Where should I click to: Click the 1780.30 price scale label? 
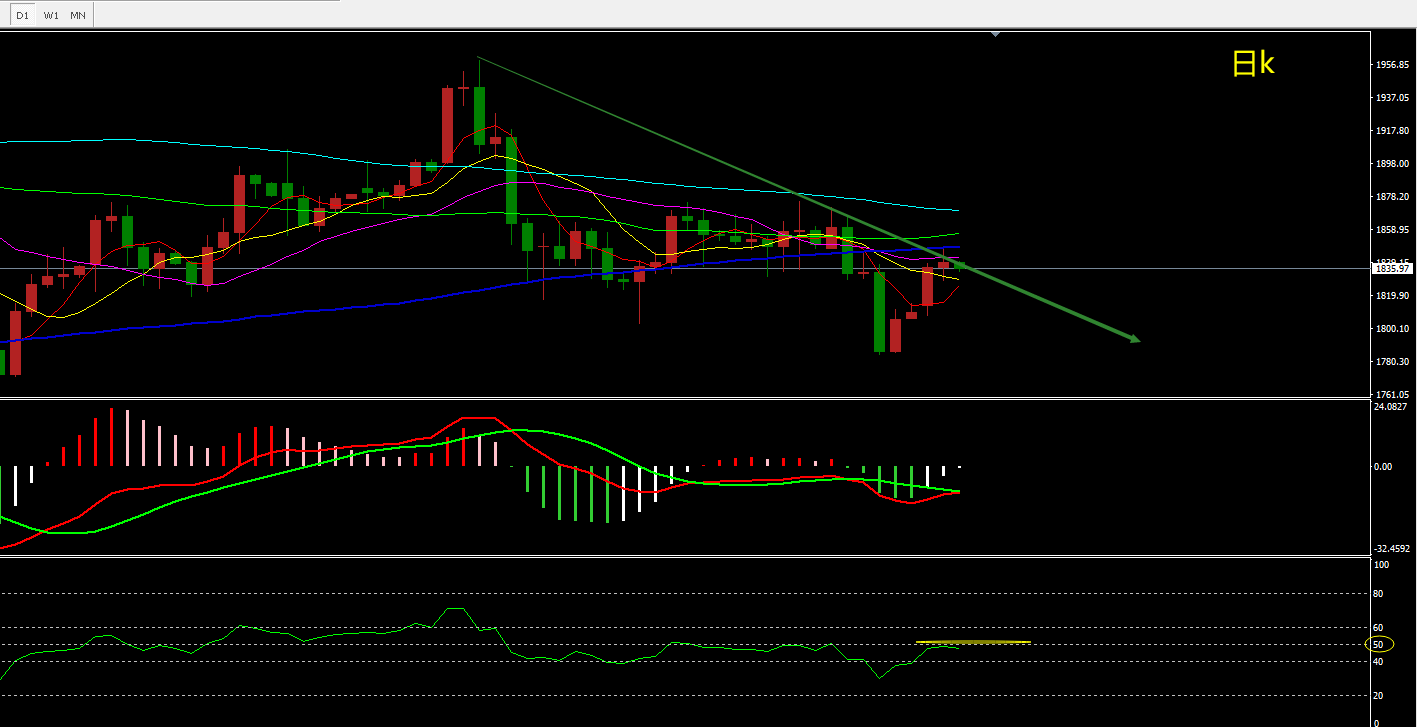(x=1392, y=362)
